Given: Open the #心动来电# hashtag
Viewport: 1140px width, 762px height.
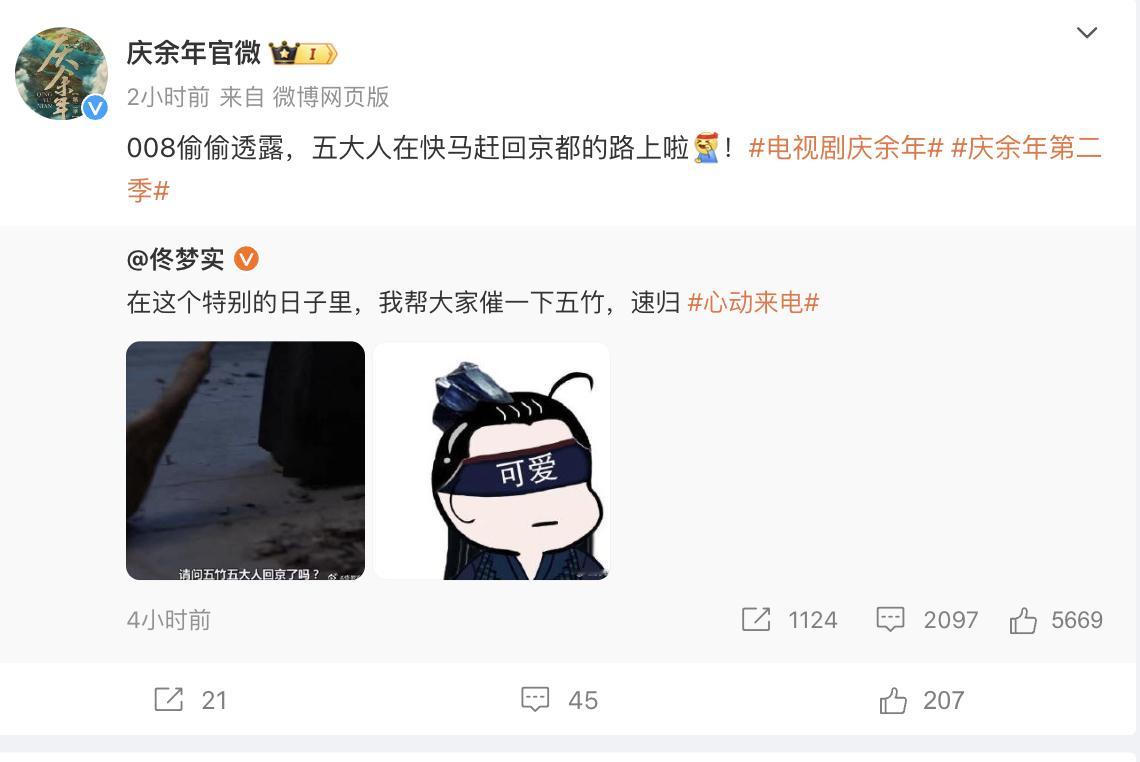Looking at the screenshot, I should click(753, 302).
